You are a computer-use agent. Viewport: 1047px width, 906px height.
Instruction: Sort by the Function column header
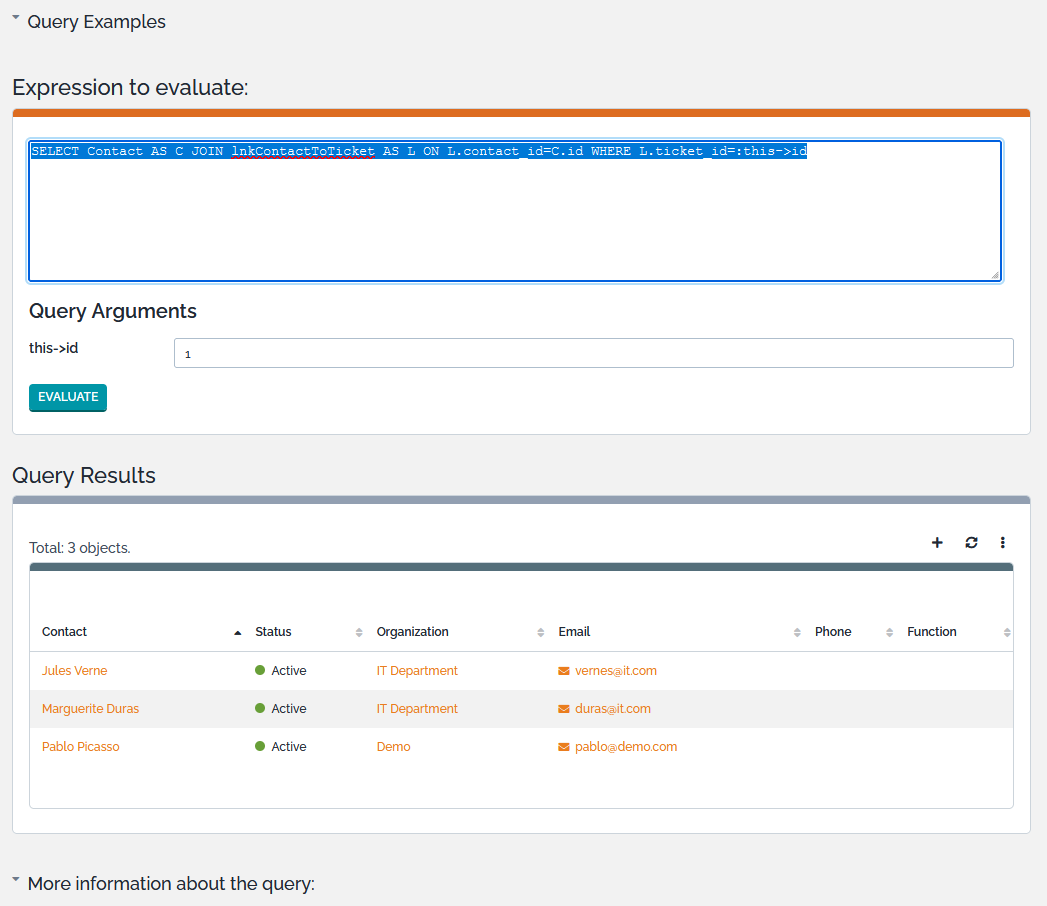point(931,632)
